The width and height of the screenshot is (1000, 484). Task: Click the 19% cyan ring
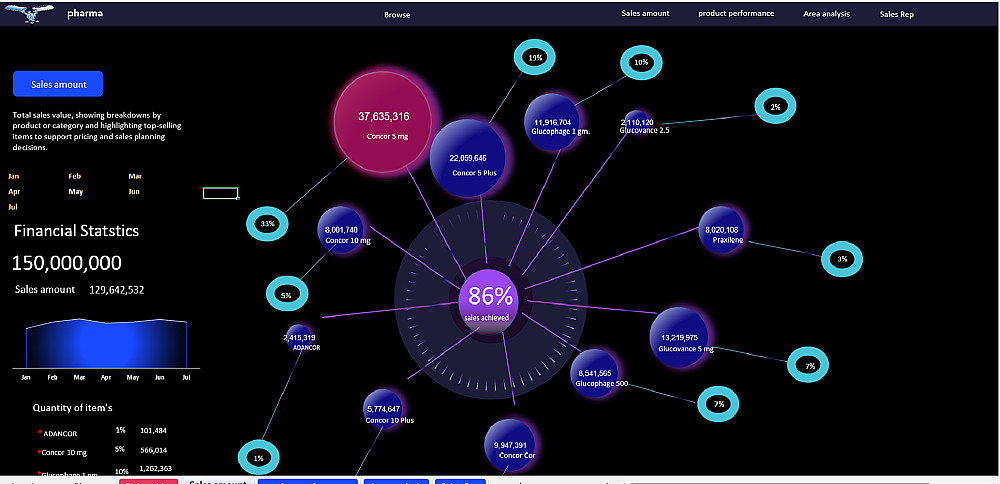(535, 58)
